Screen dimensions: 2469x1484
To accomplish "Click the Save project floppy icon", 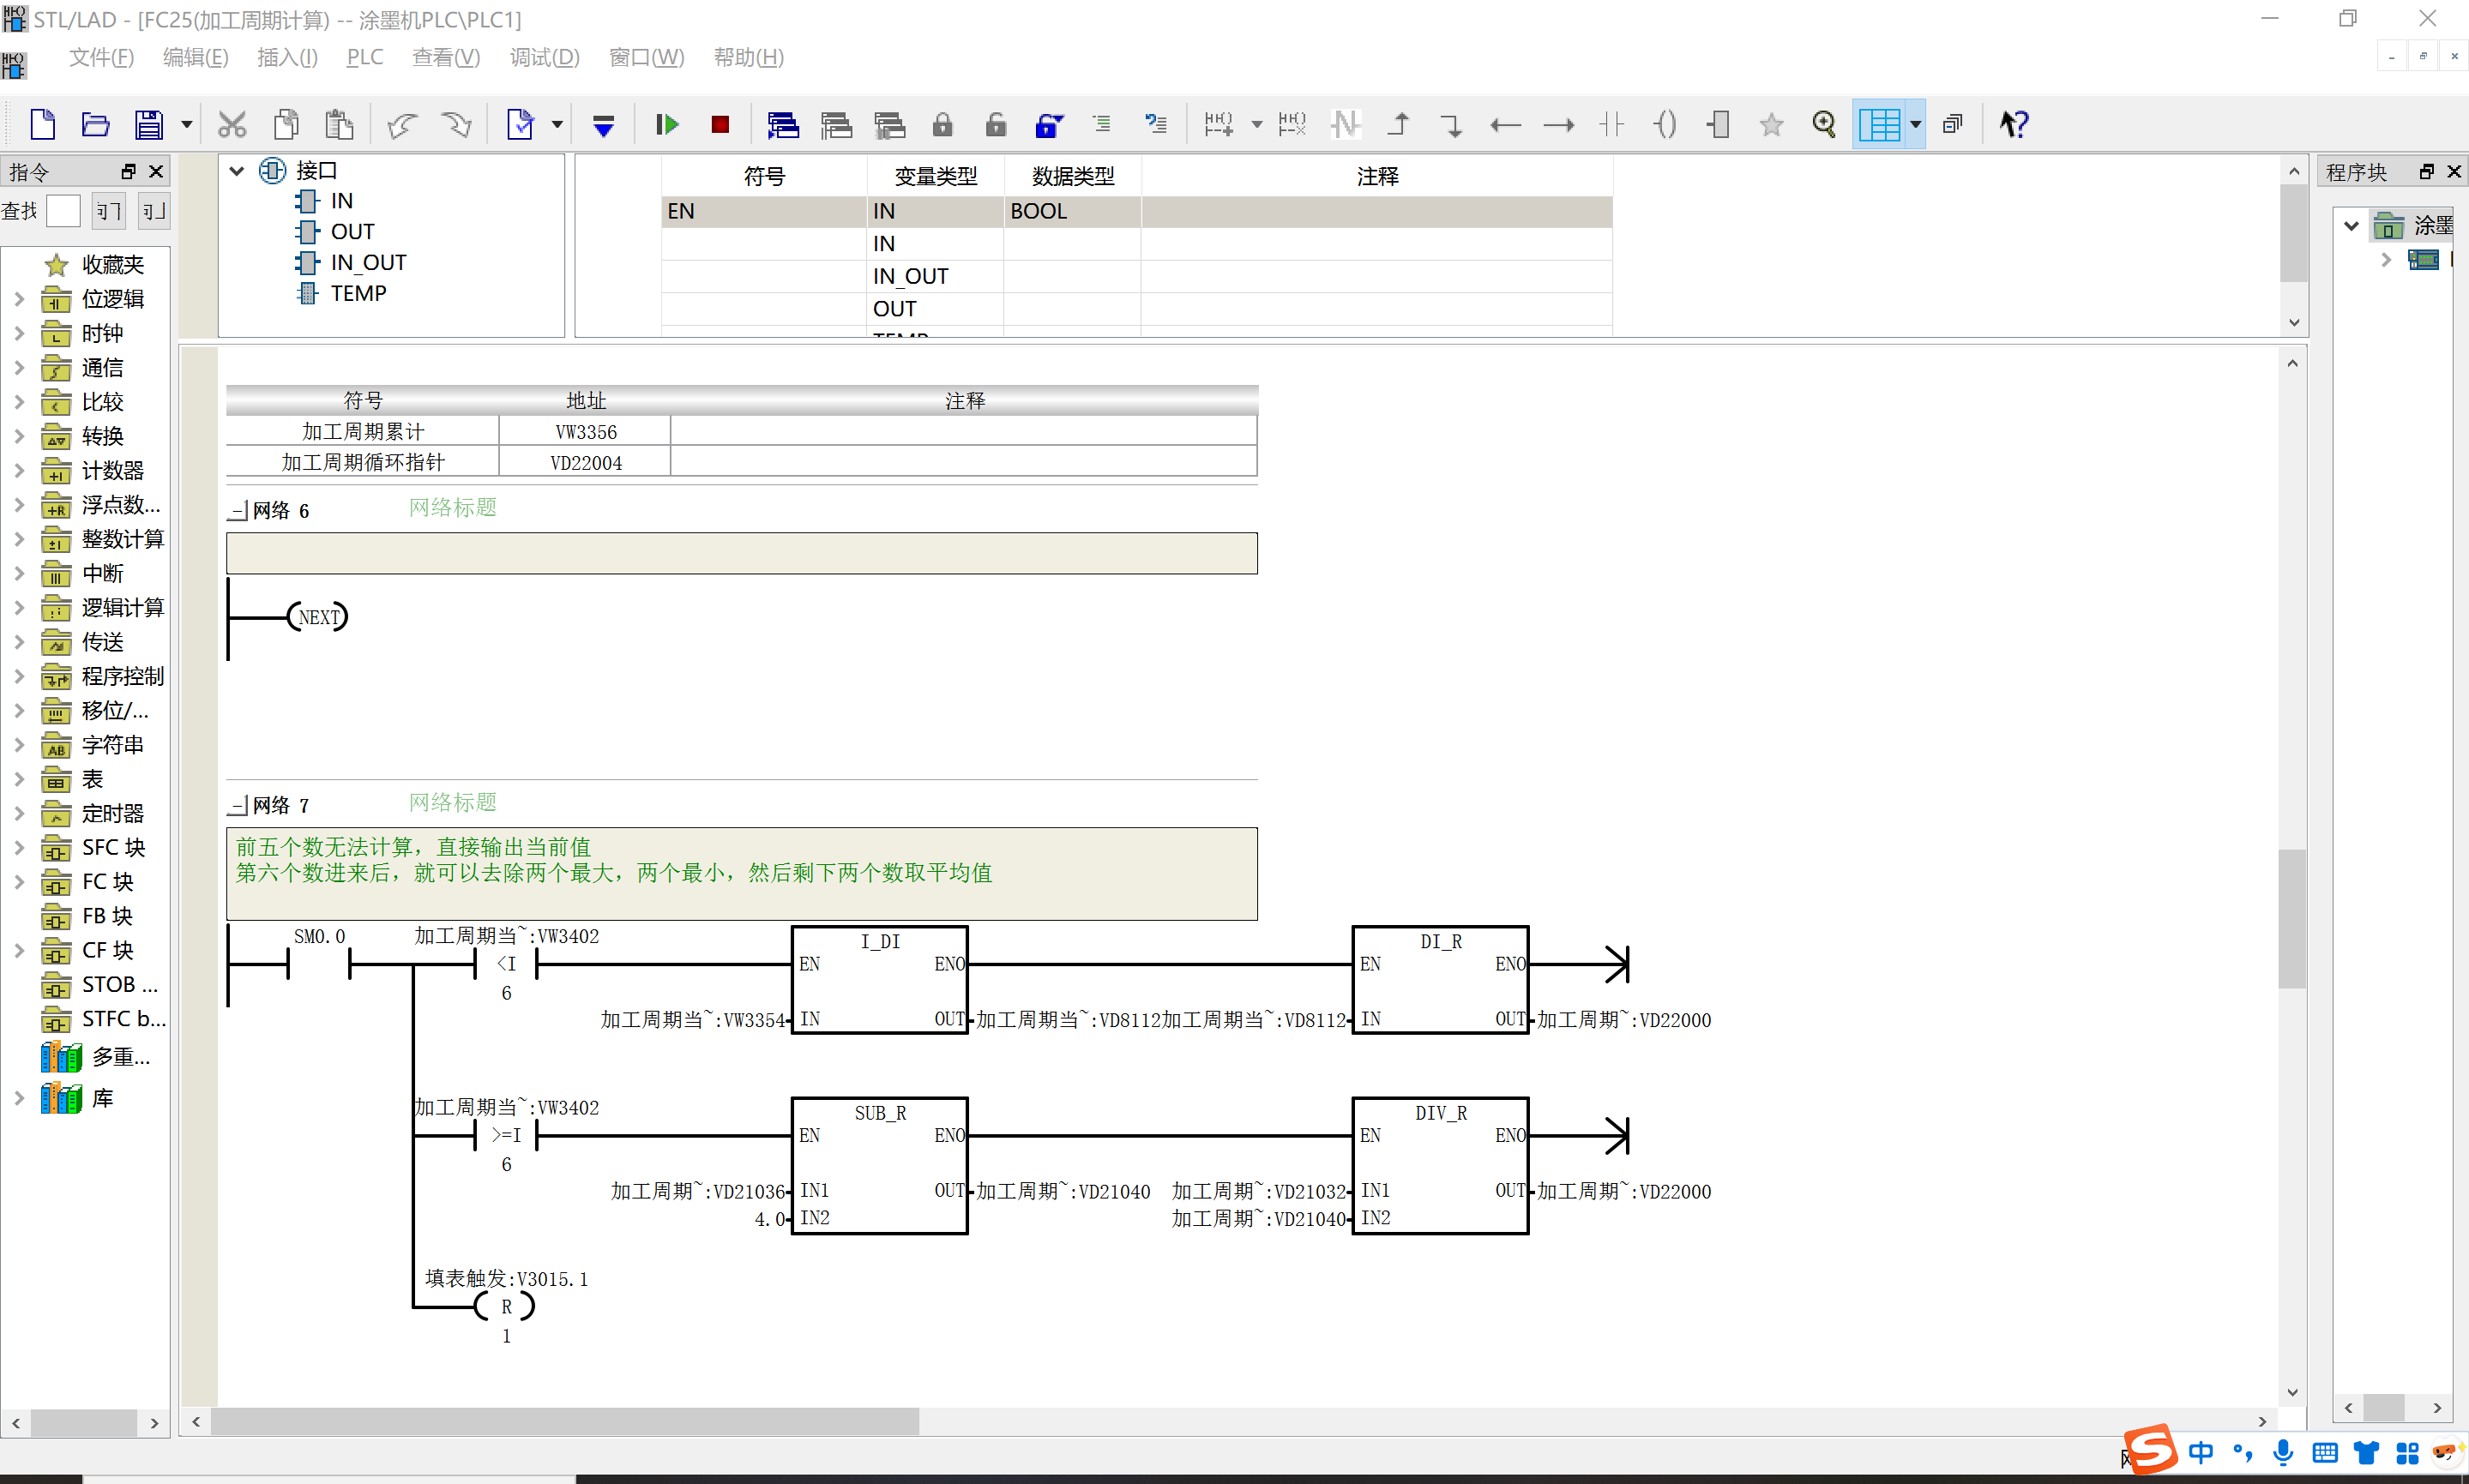I will click(x=149, y=125).
